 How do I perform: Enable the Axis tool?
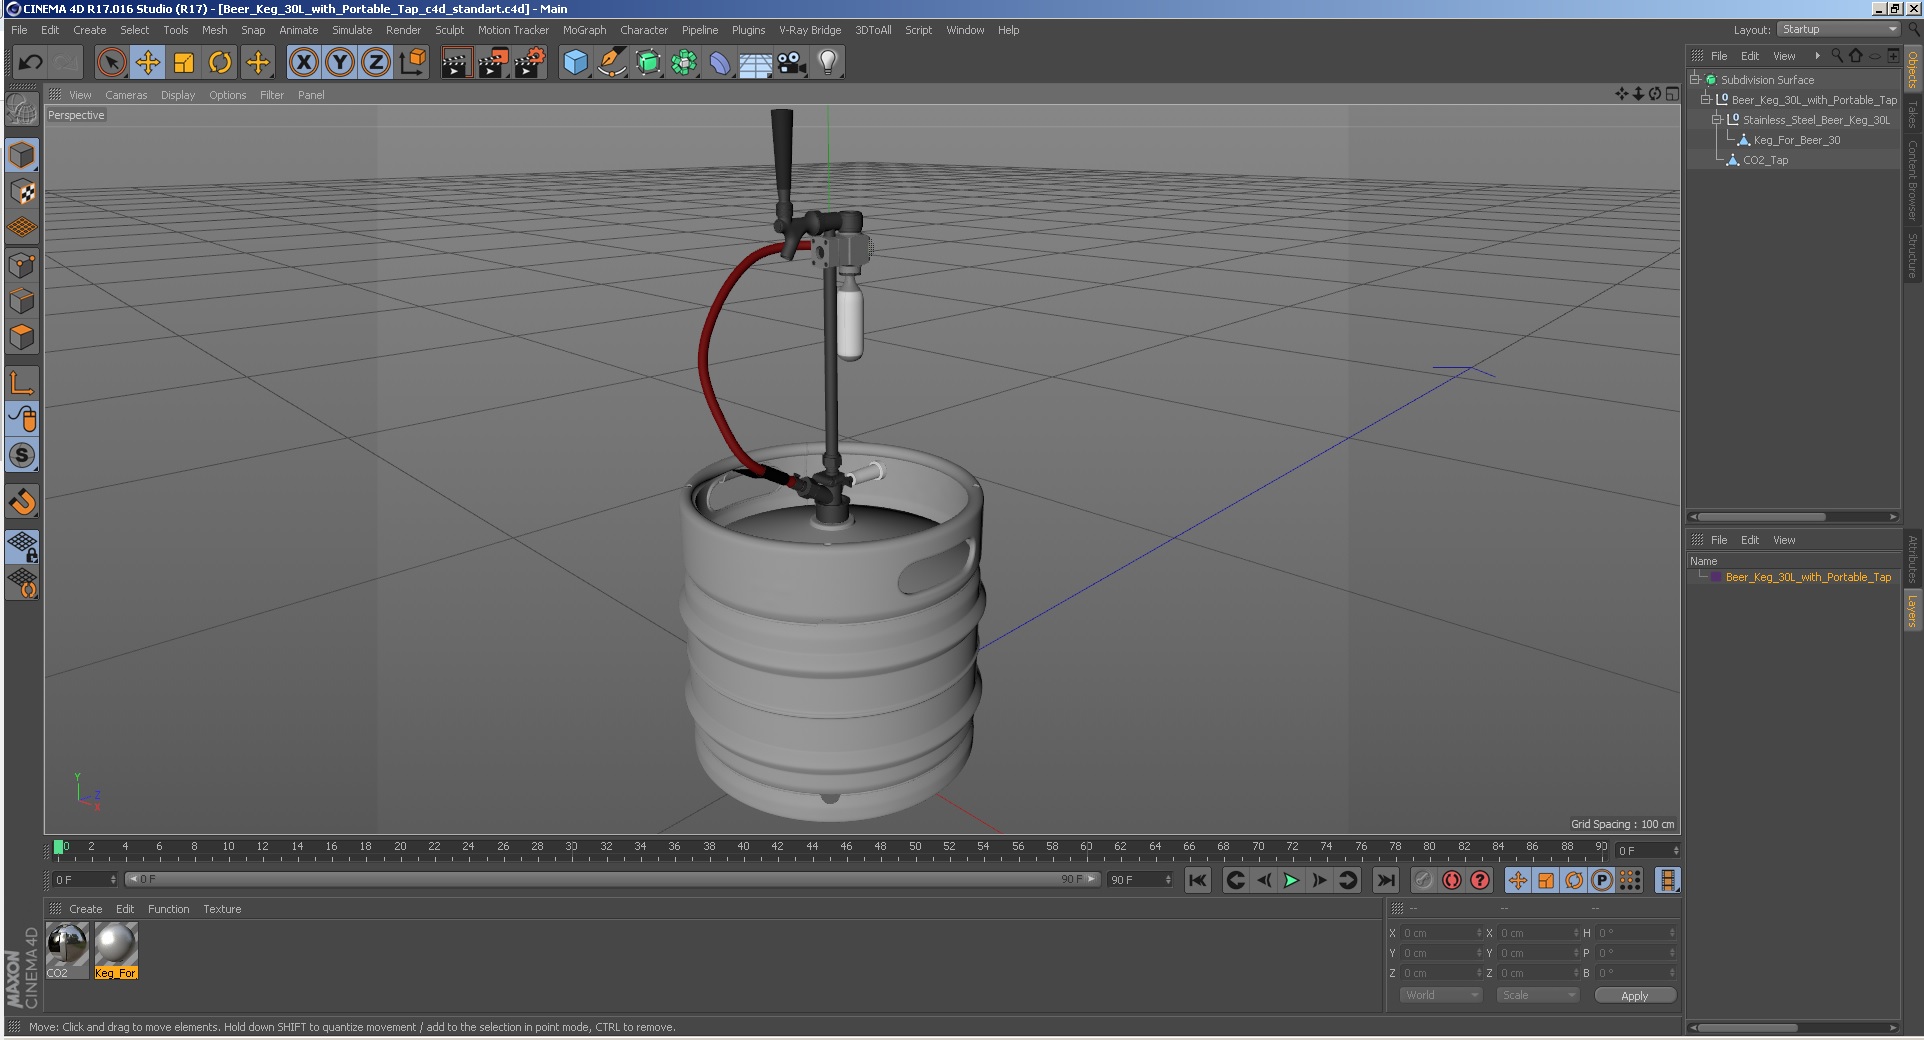(22, 383)
